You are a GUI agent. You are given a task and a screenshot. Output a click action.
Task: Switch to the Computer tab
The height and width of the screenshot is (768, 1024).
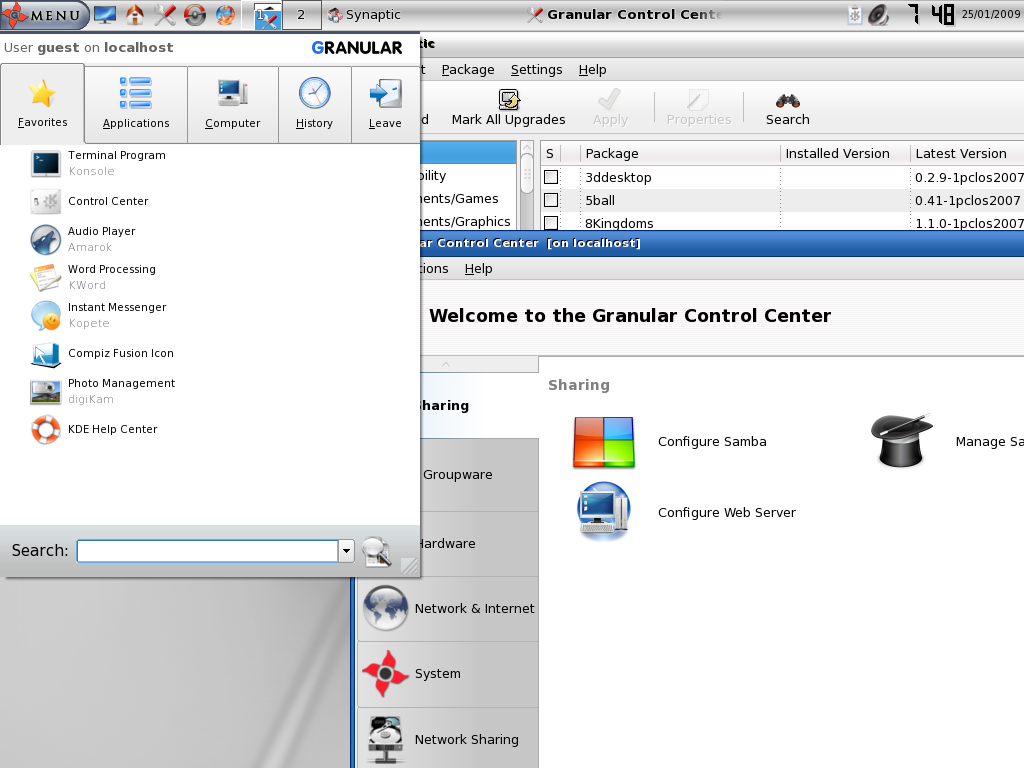(x=232, y=104)
